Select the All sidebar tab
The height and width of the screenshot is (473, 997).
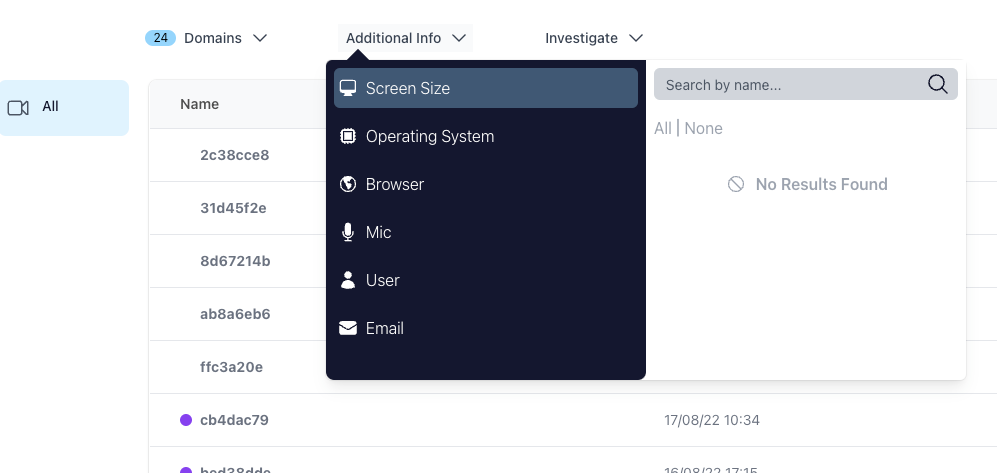point(64,107)
